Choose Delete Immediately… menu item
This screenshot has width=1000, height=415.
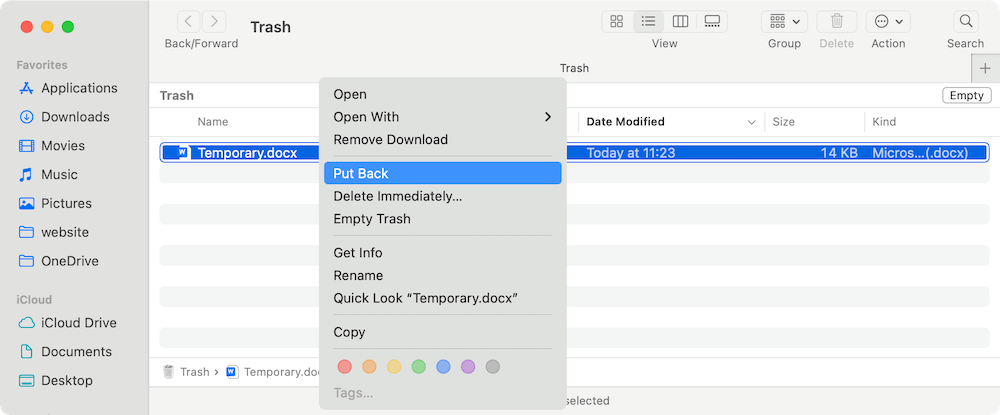point(443,196)
